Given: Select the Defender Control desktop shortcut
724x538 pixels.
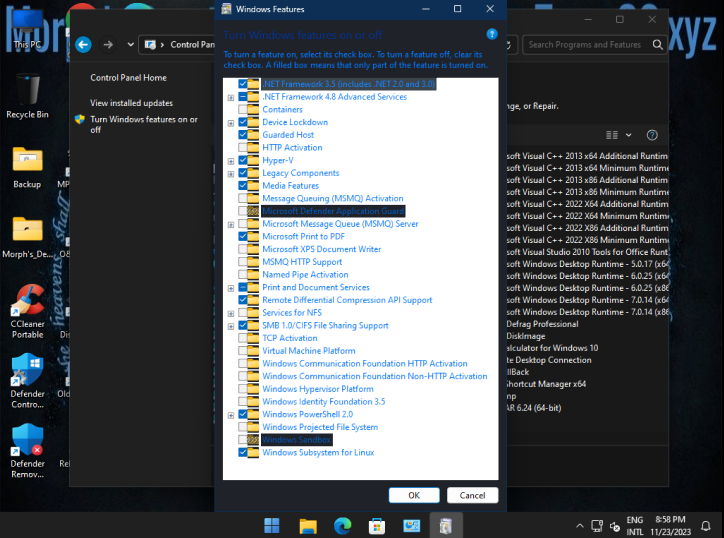Looking at the screenshot, I should [x=27, y=381].
